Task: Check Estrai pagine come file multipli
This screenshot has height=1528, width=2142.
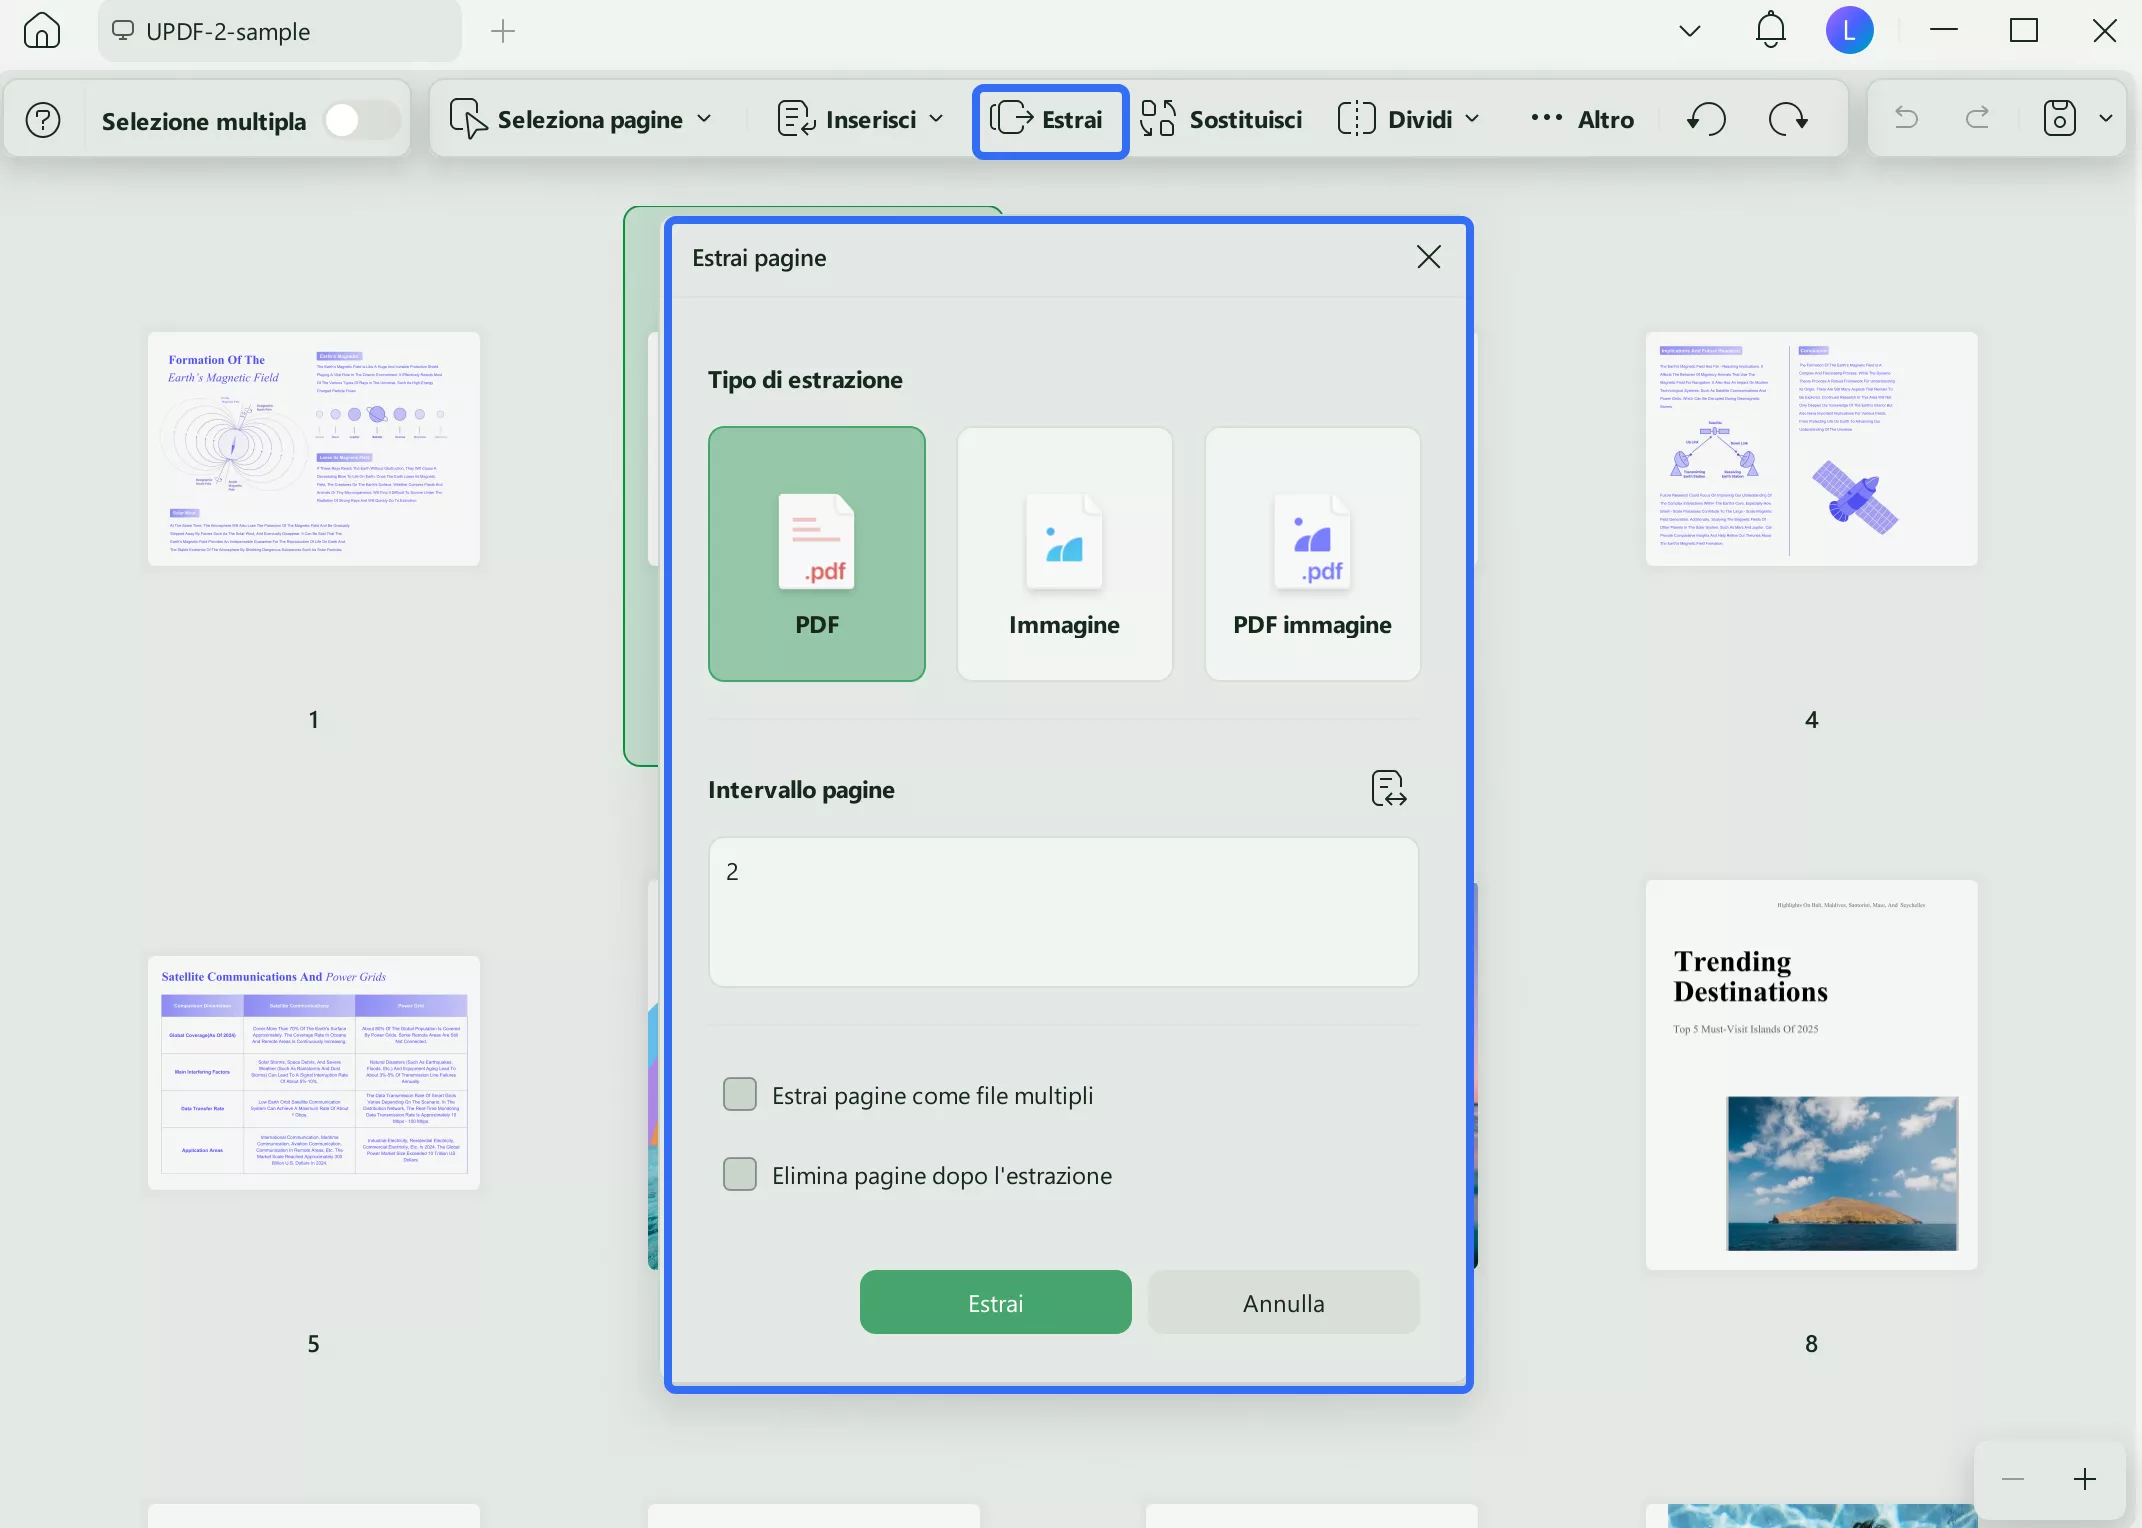Action: point(740,1094)
